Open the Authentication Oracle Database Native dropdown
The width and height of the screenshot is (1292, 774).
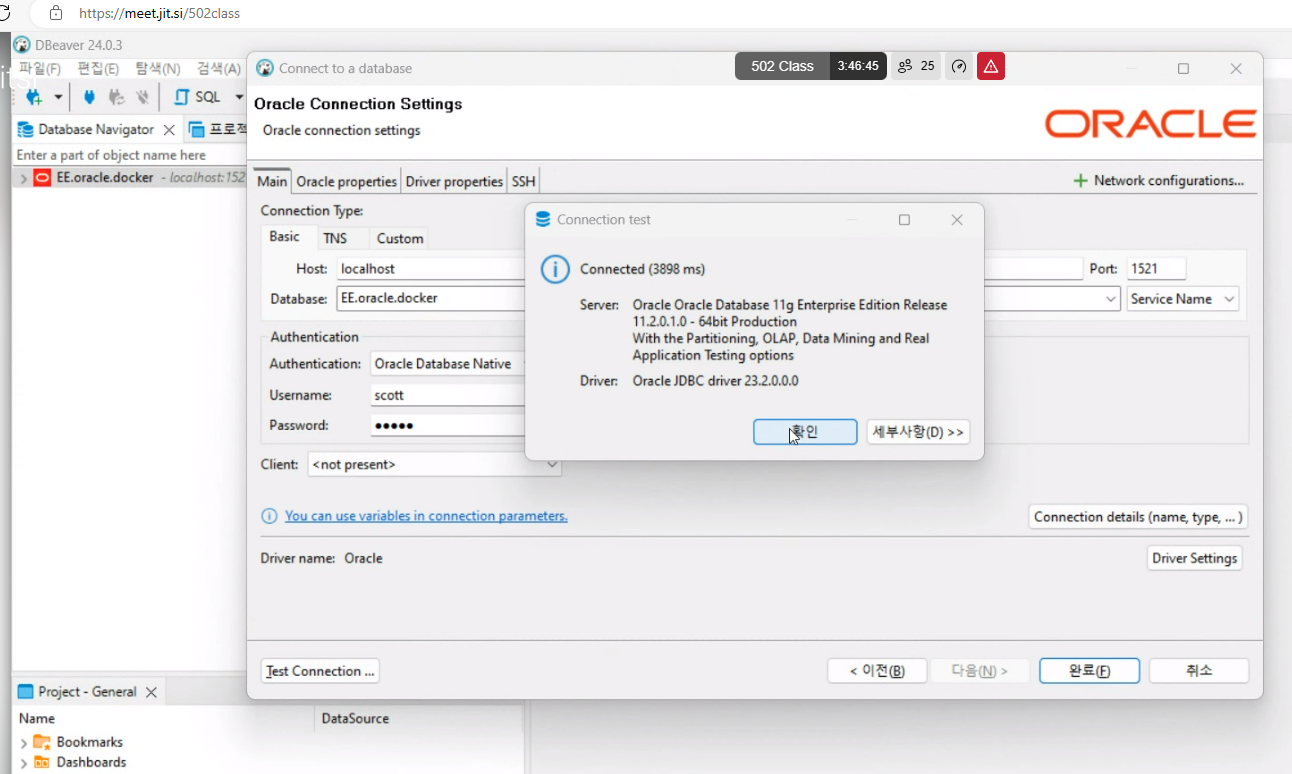(448, 364)
